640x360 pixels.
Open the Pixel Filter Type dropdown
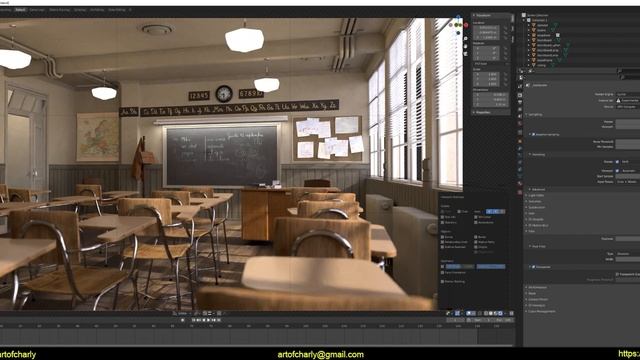click(x=628, y=253)
